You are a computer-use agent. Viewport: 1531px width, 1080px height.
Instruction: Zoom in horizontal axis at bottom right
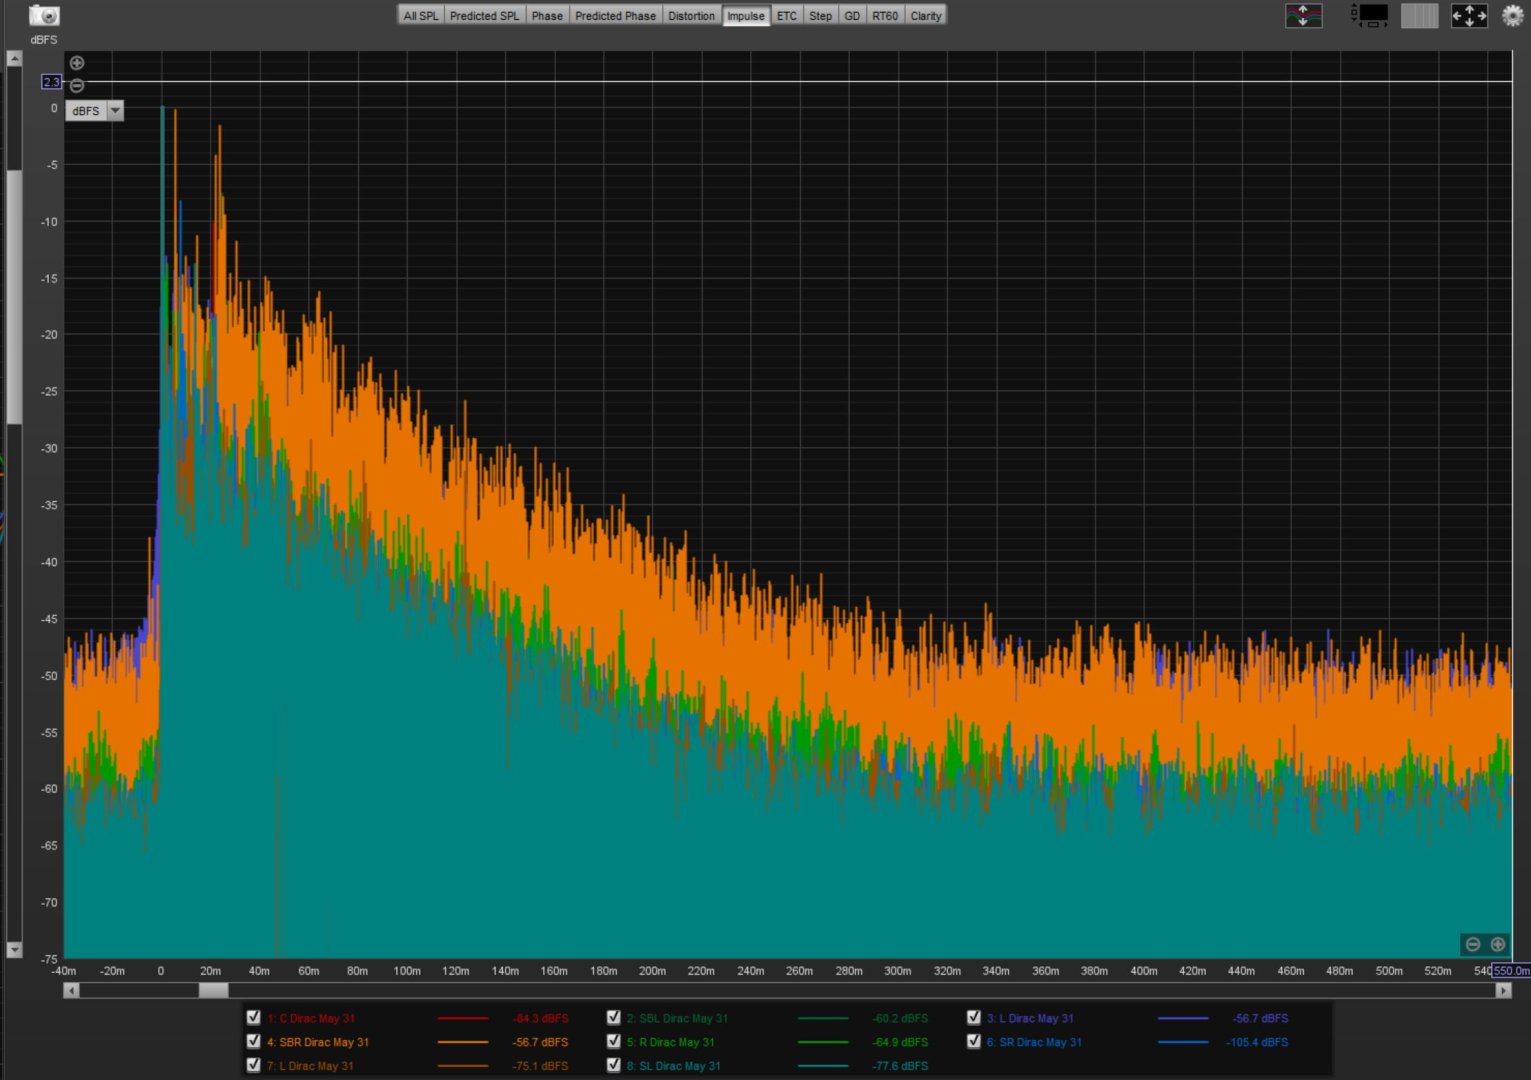(x=1498, y=944)
